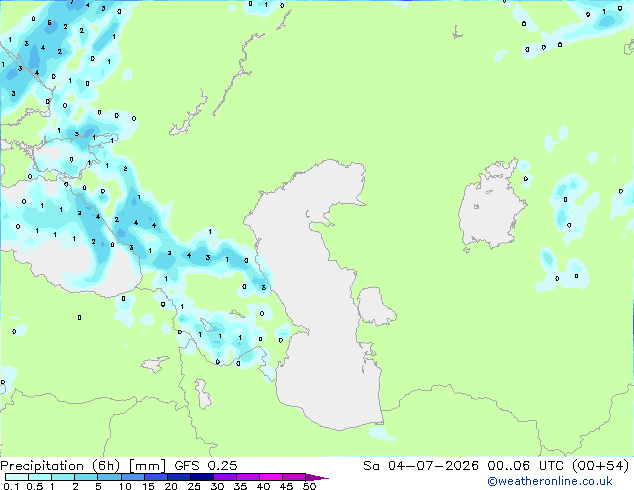Screen dimensions: 634x490
Task: Select the "30" legend scale label
Action: pos(217,486)
